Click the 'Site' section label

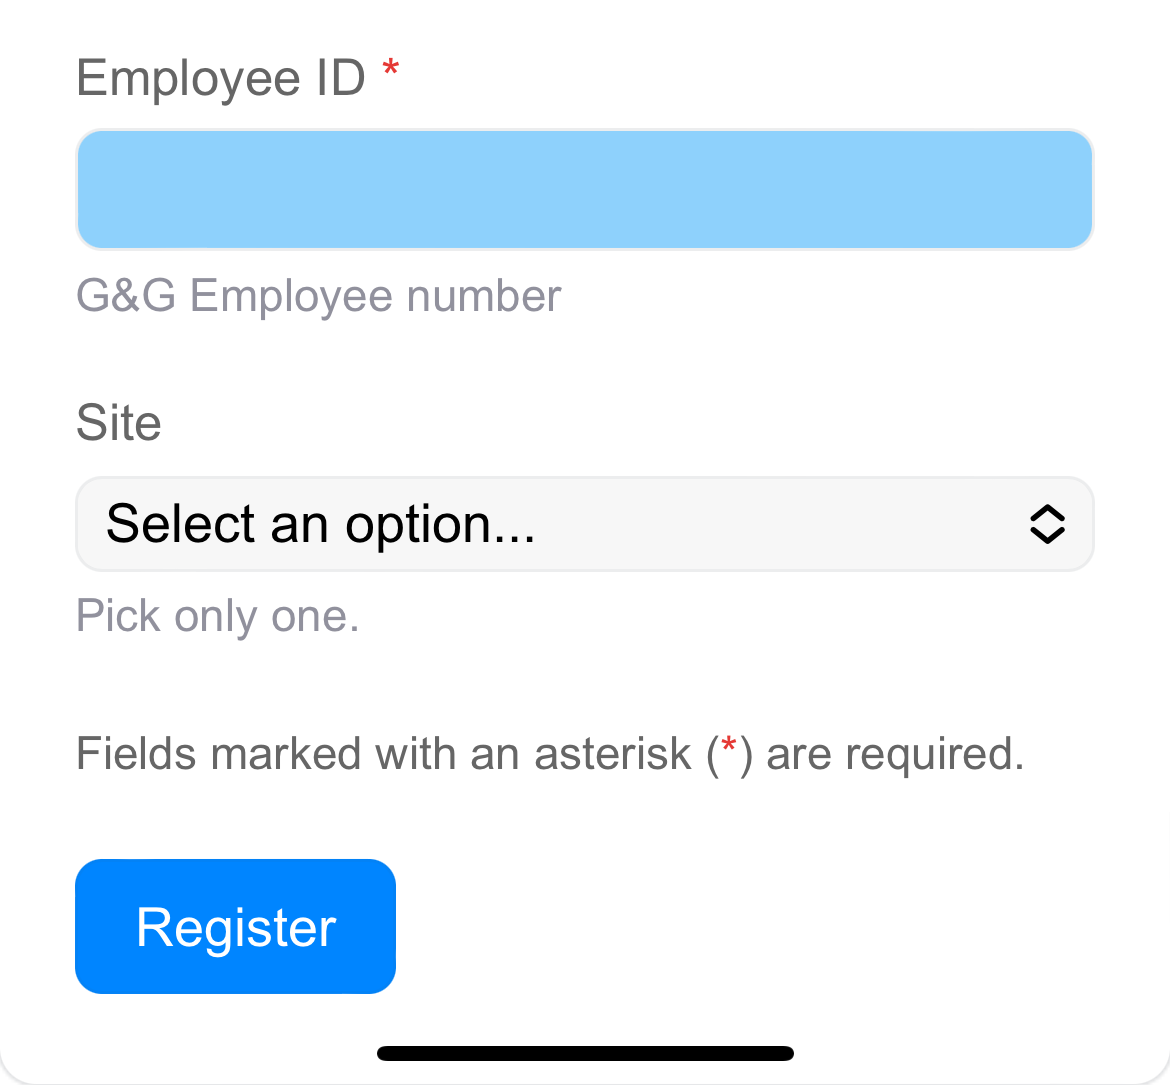tap(118, 422)
